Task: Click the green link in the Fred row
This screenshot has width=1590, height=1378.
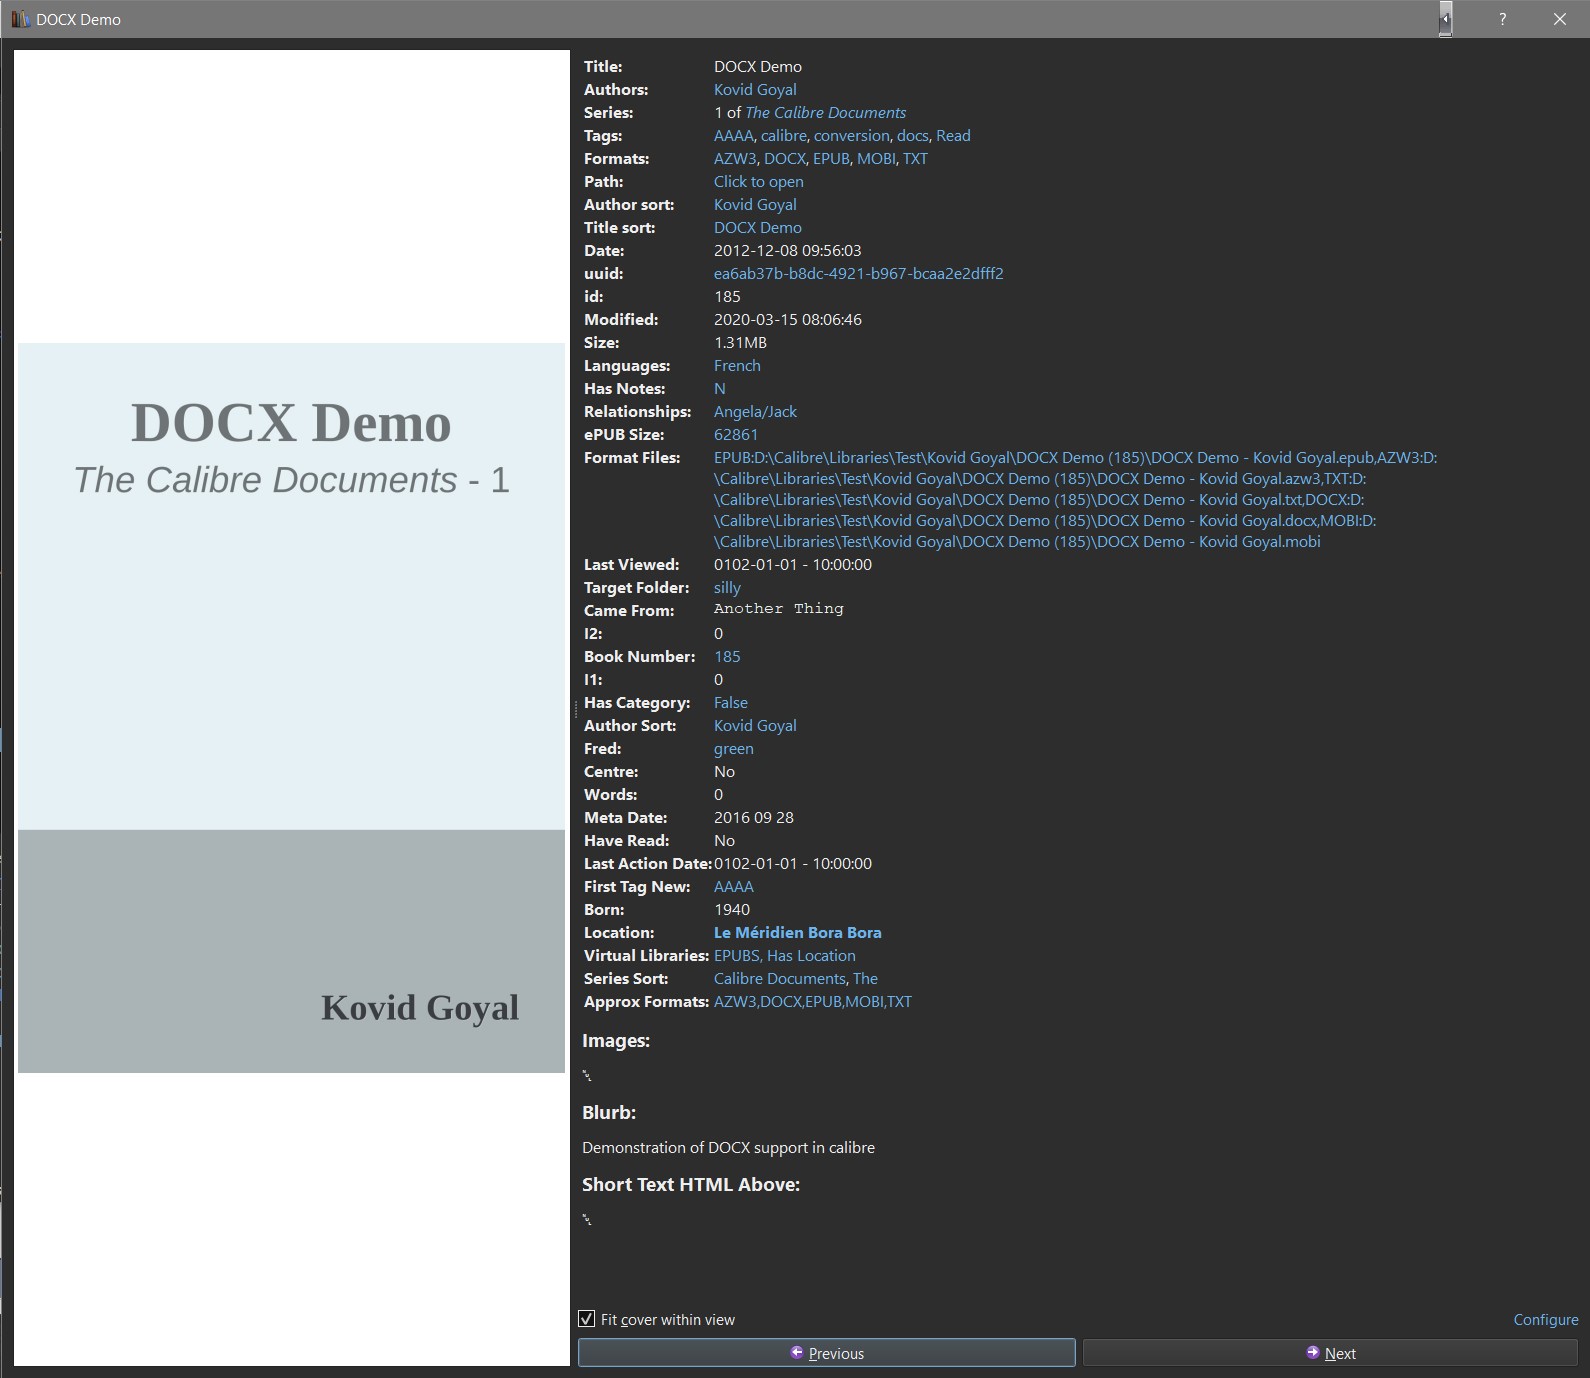Action: point(734,749)
